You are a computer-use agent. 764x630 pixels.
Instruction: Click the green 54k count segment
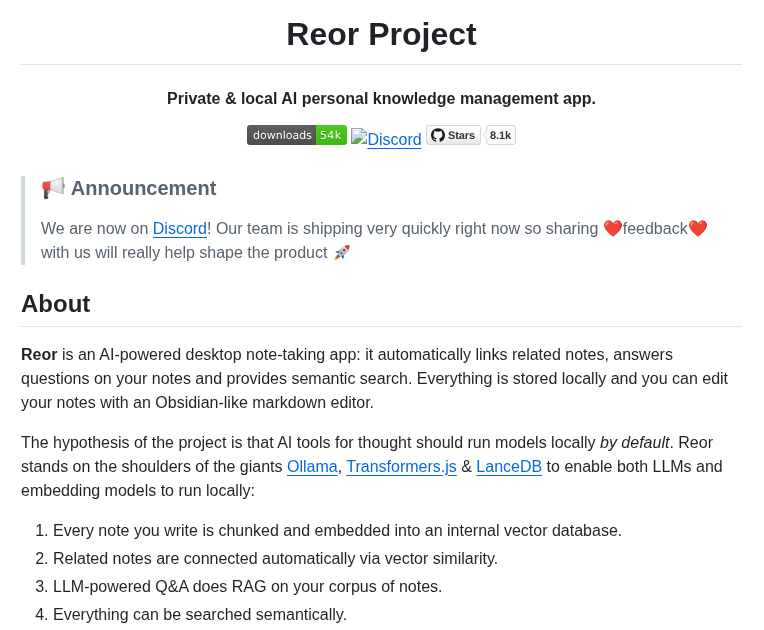tap(331, 135)
